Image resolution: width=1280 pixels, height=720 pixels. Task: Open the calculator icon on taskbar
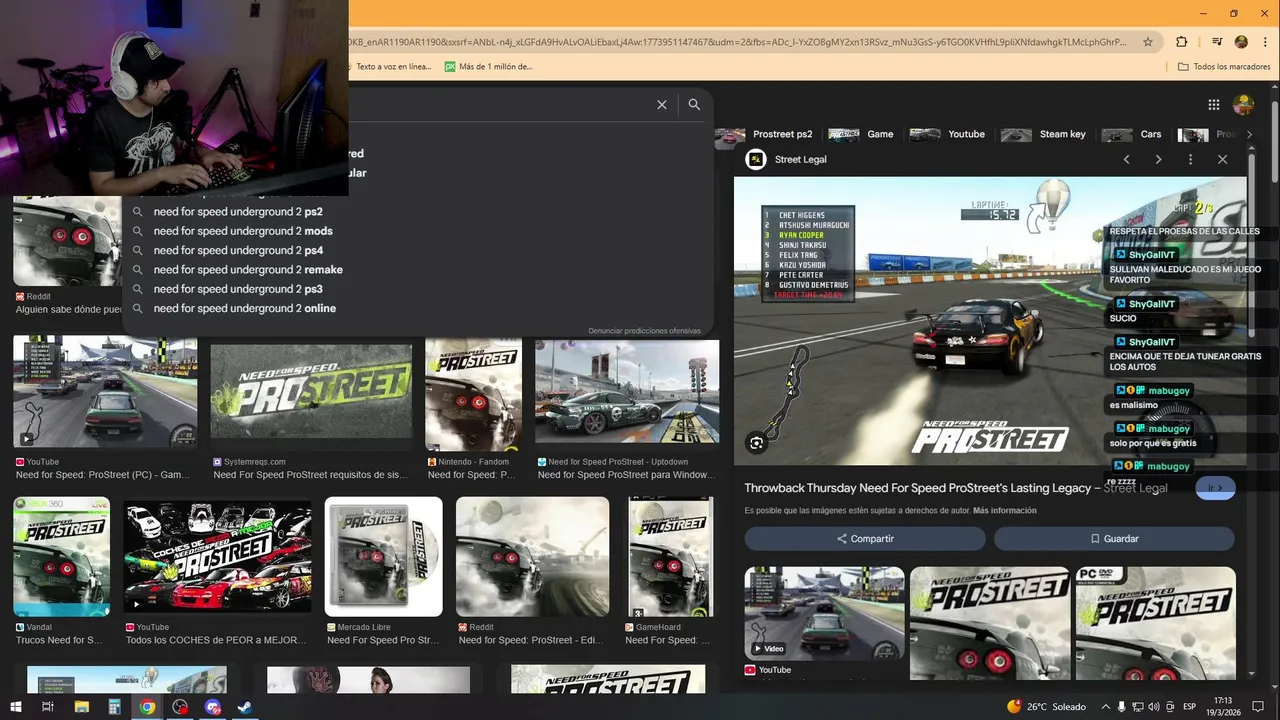pos(115,707)
